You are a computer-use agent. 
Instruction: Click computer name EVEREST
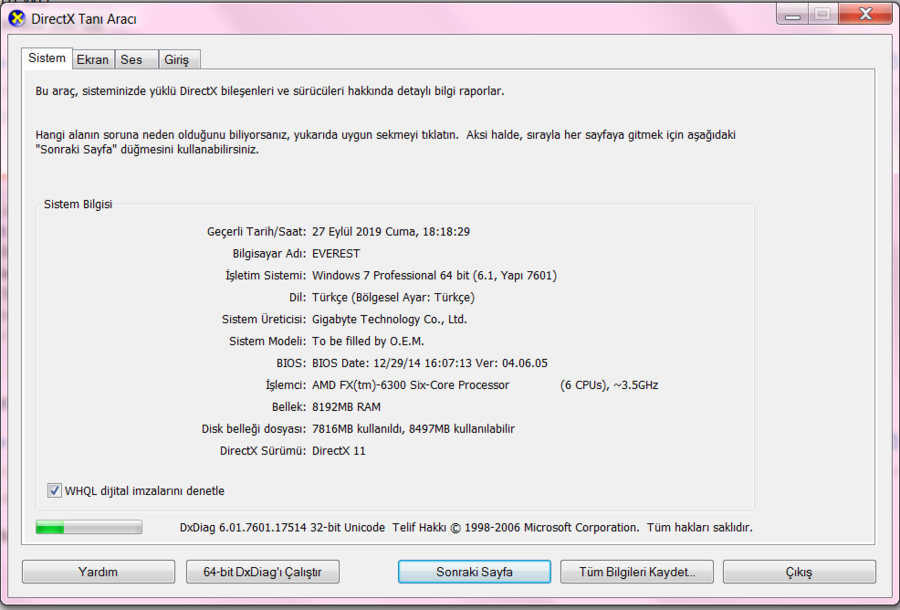336,254
